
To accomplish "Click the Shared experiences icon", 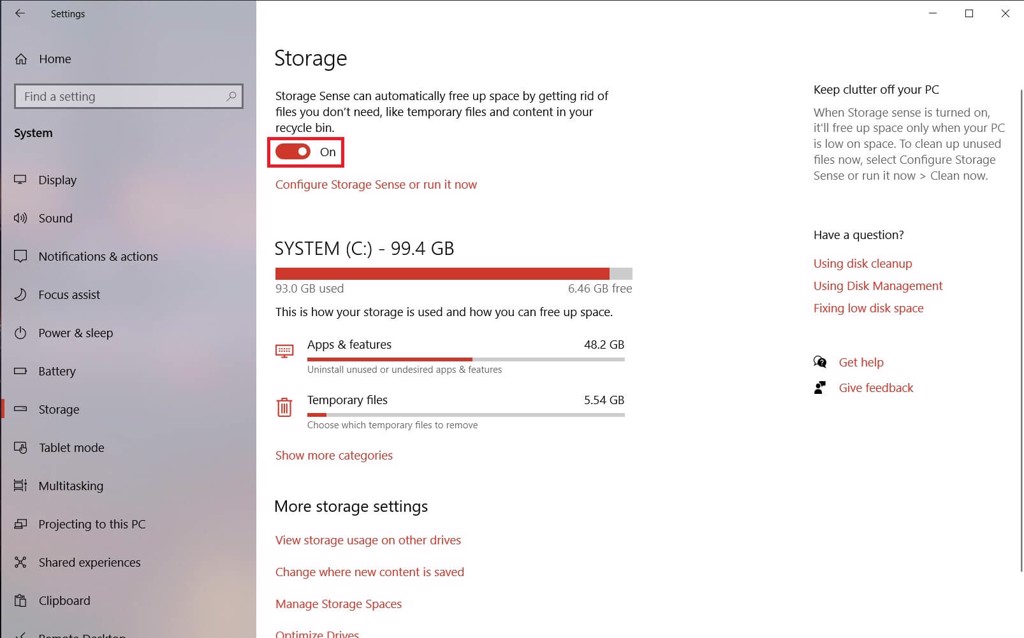I will [20, 562].
